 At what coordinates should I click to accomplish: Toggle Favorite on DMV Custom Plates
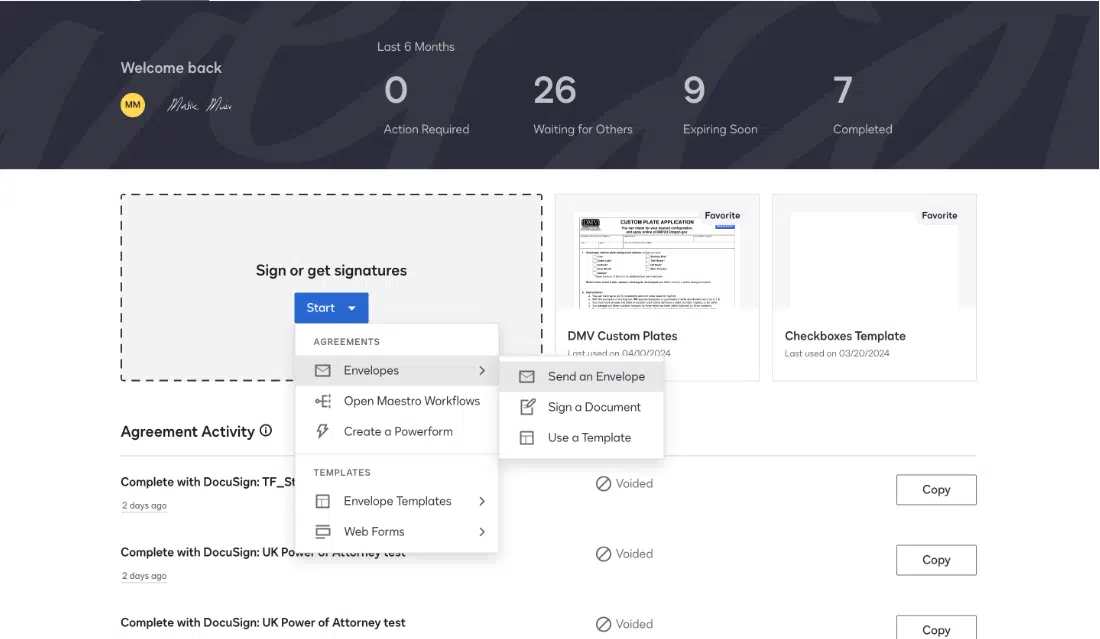[722, 215]
